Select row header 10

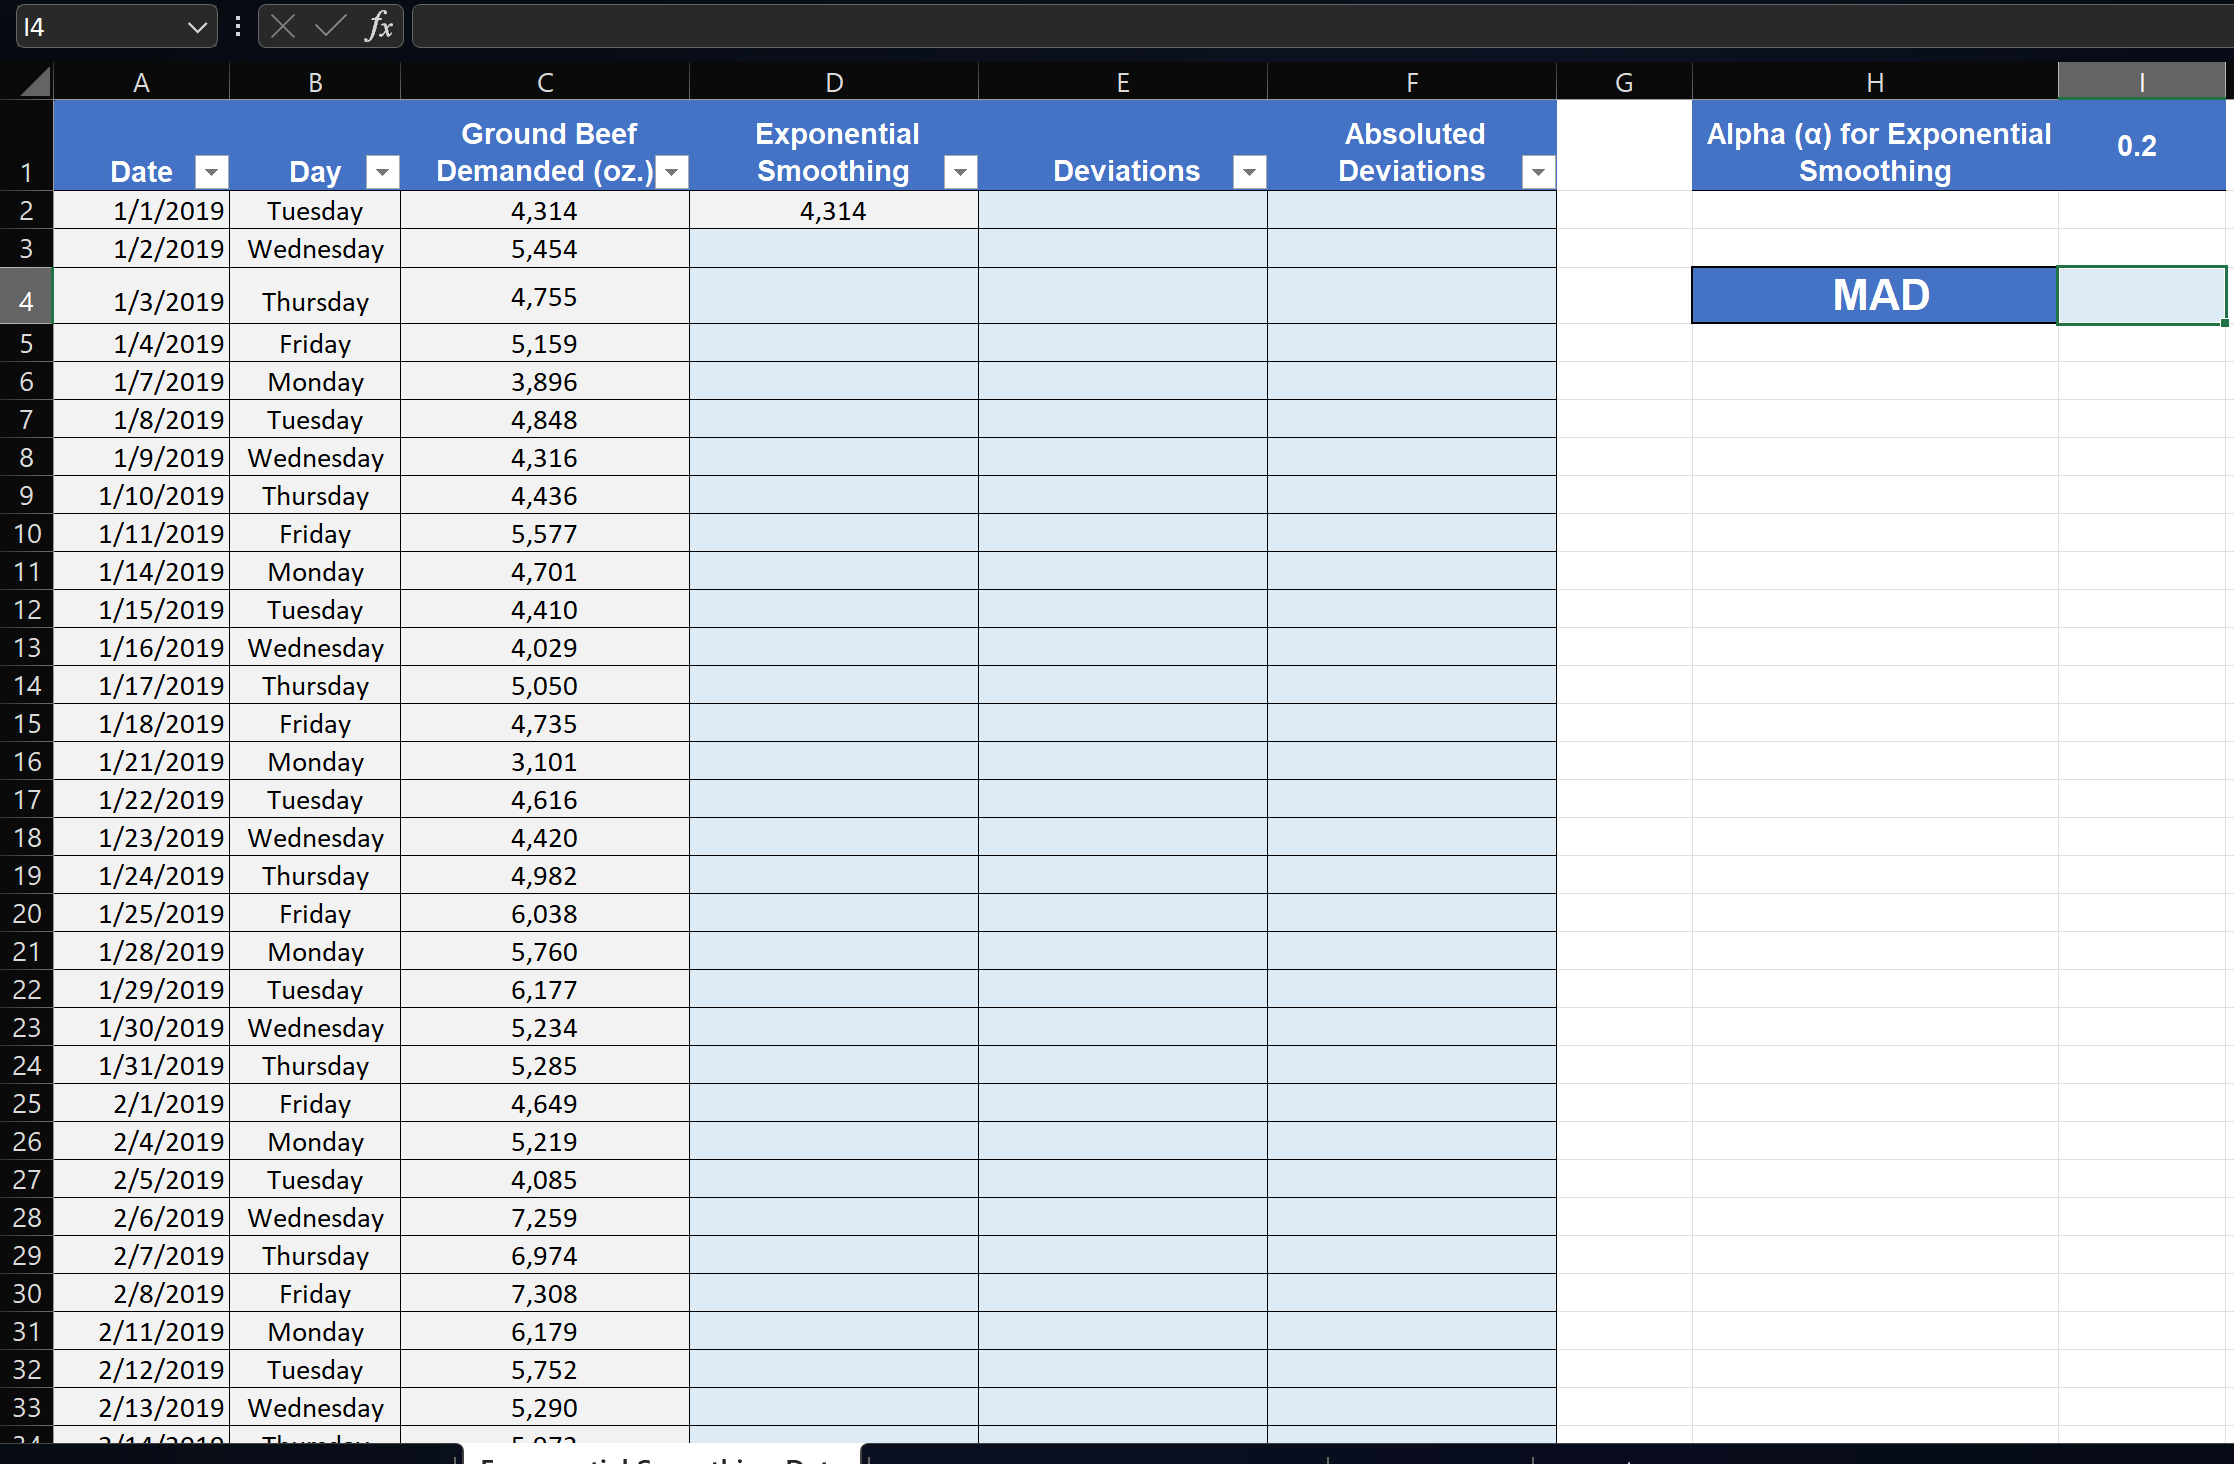[27, 533]
